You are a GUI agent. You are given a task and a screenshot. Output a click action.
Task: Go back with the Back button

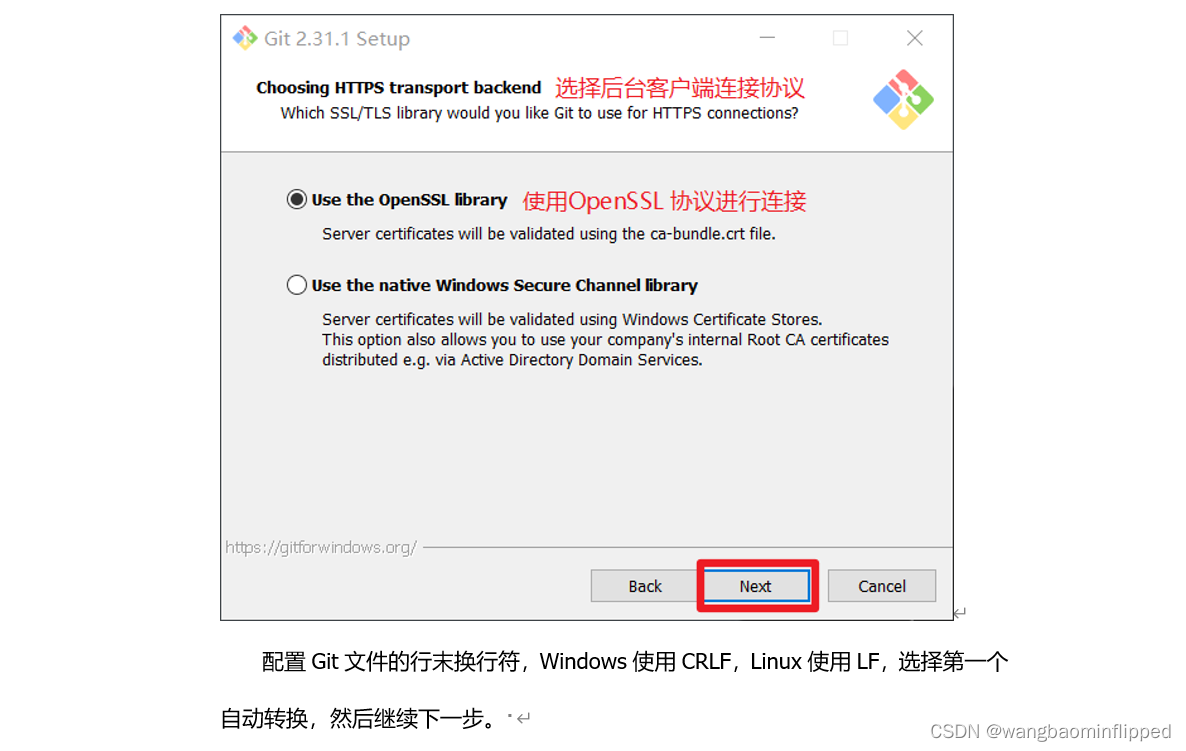click(644, 586)
